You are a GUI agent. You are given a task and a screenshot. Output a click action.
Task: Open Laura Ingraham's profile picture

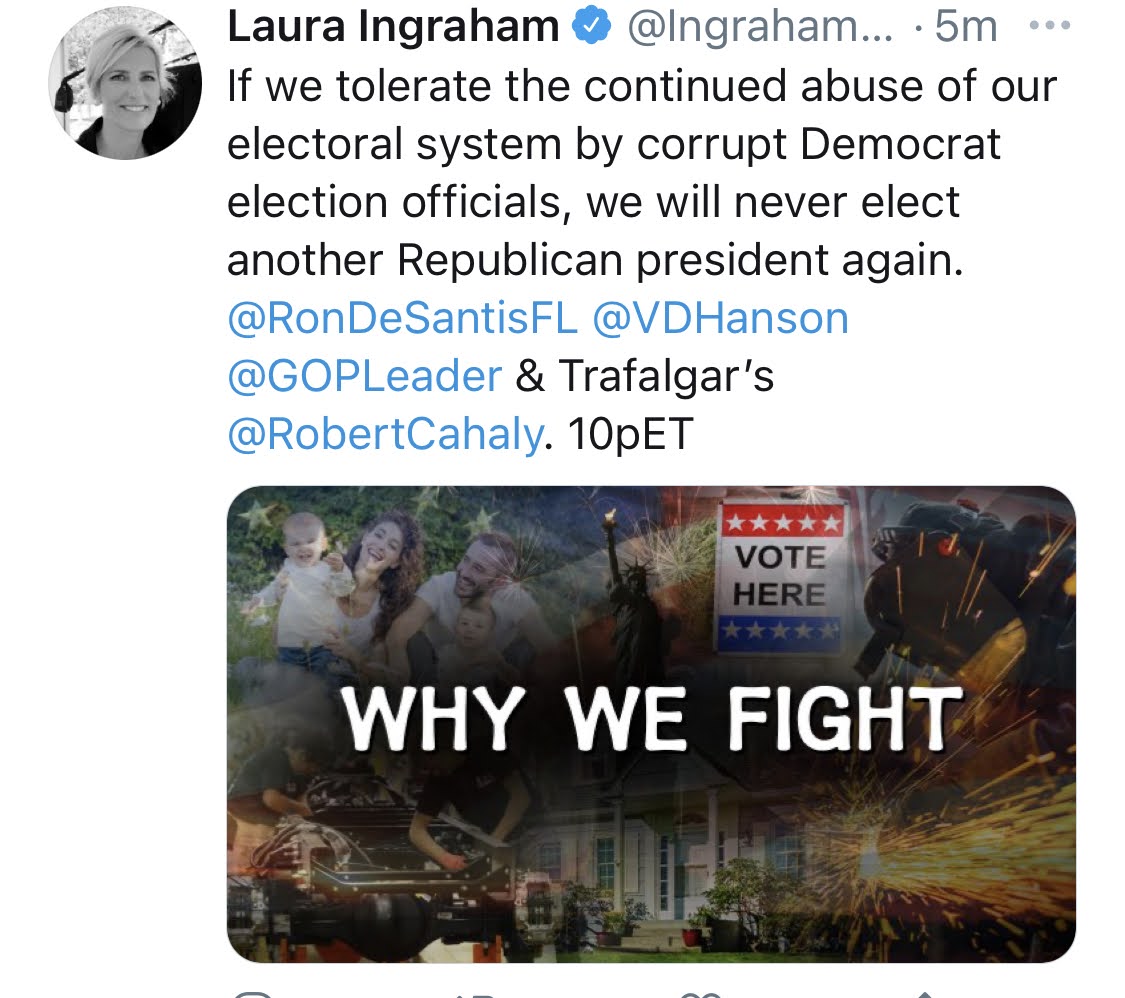125,84
